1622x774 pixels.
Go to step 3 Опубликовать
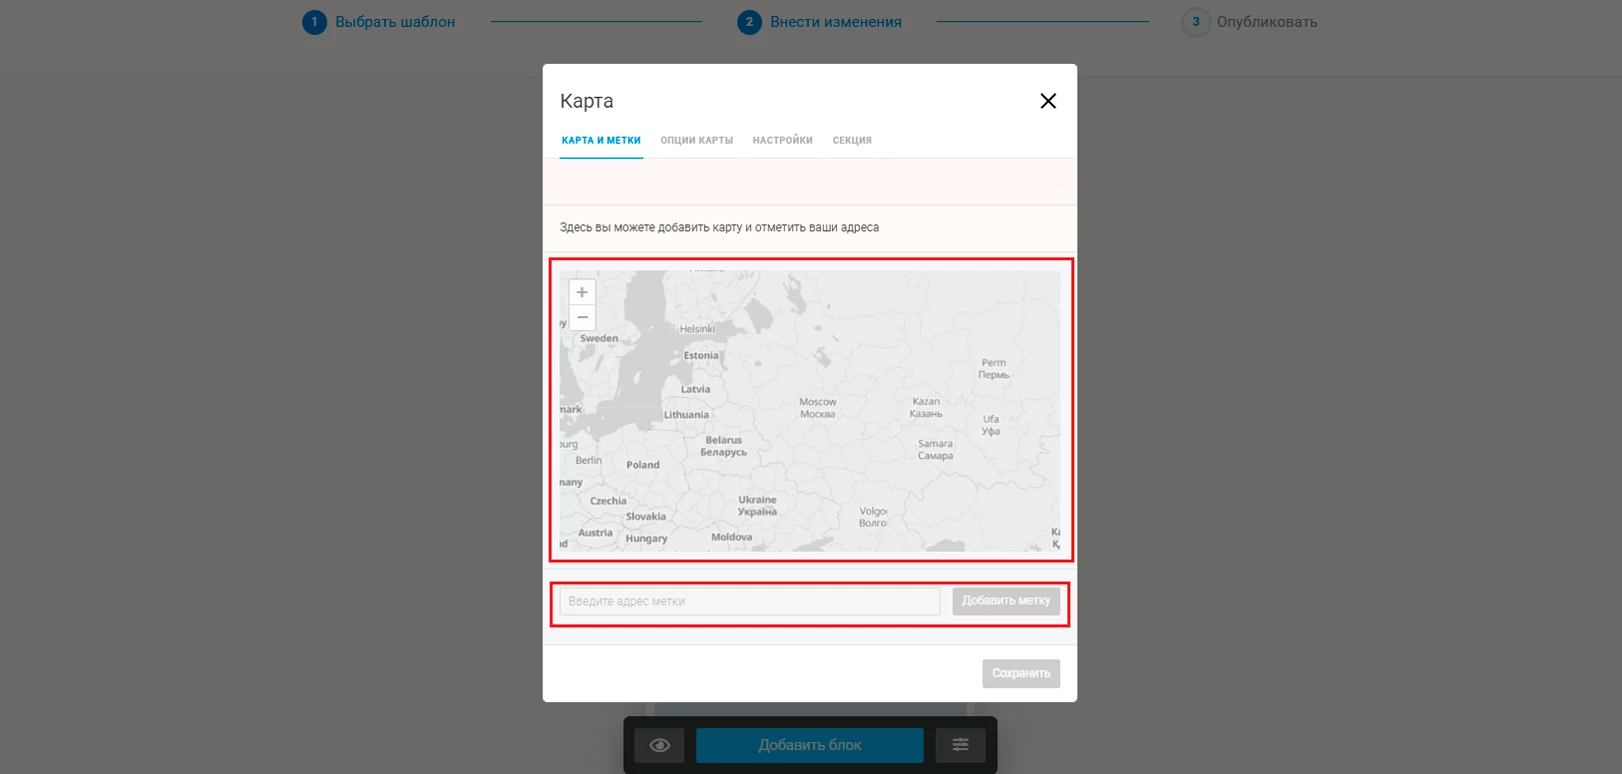pos(1250,22)
